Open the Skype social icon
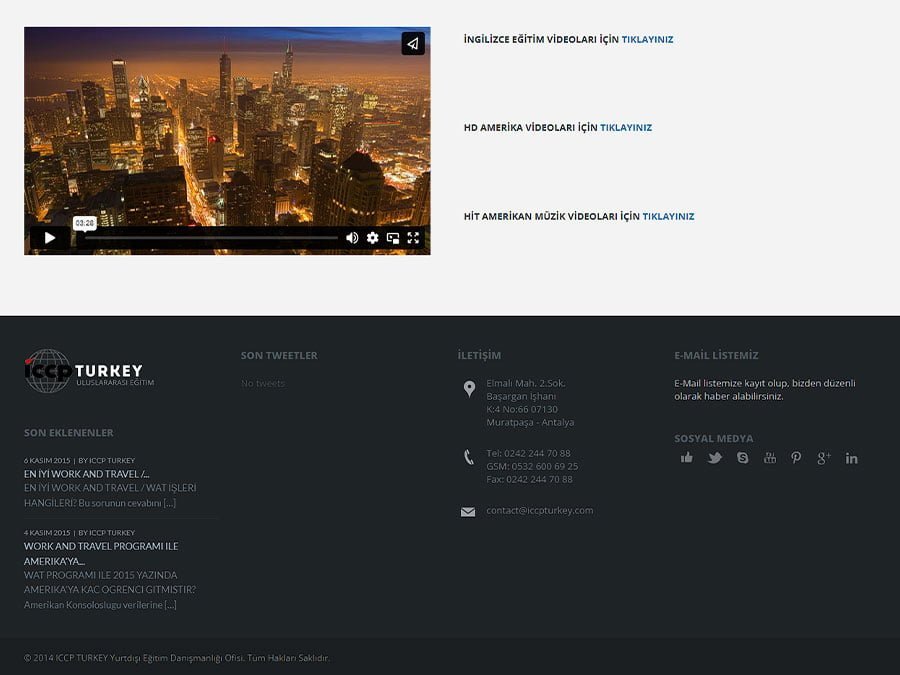 (742, 458)
